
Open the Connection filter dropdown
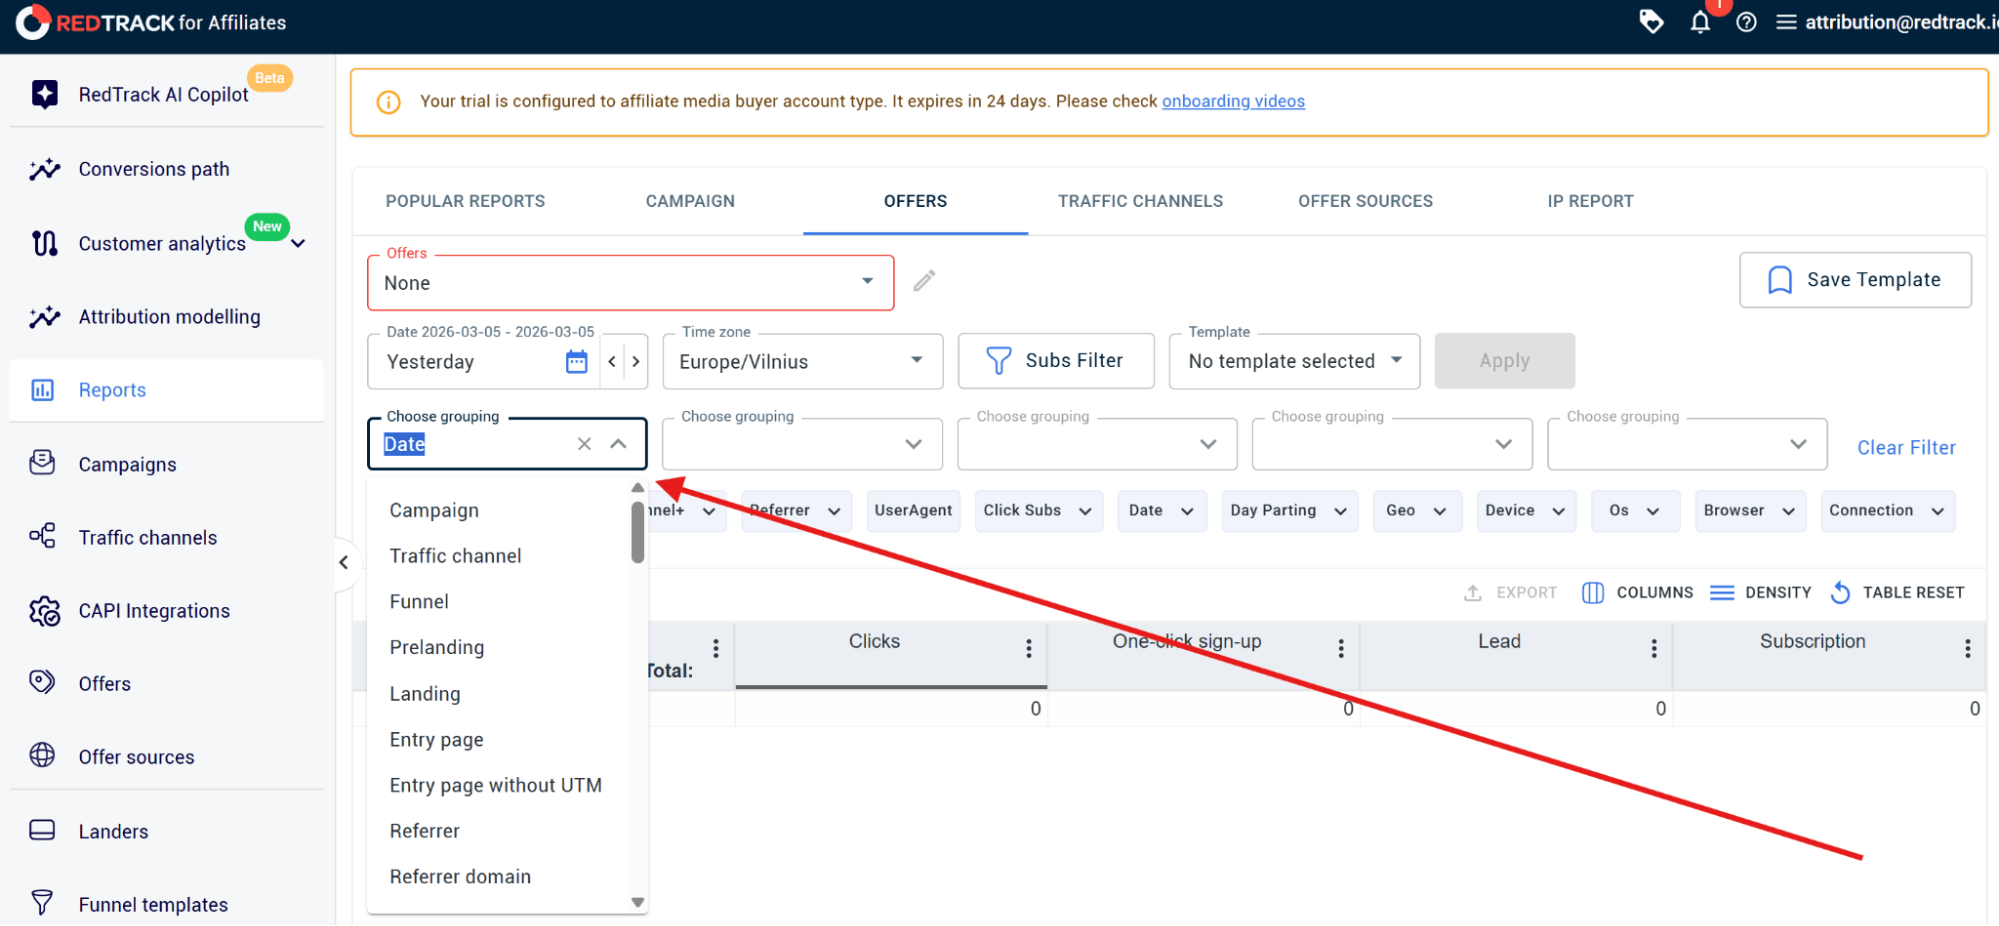[1887, 511]
